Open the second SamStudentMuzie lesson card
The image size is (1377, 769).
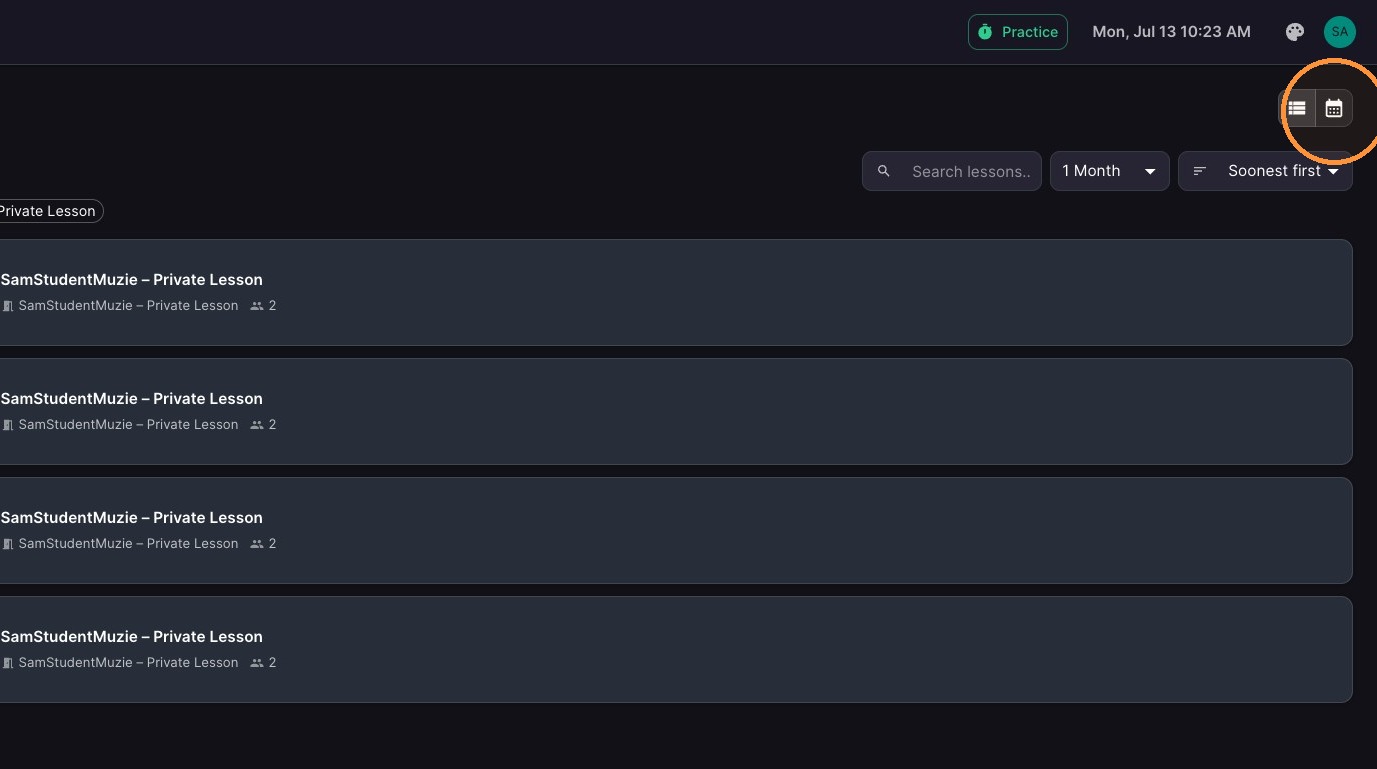(676, 411)
